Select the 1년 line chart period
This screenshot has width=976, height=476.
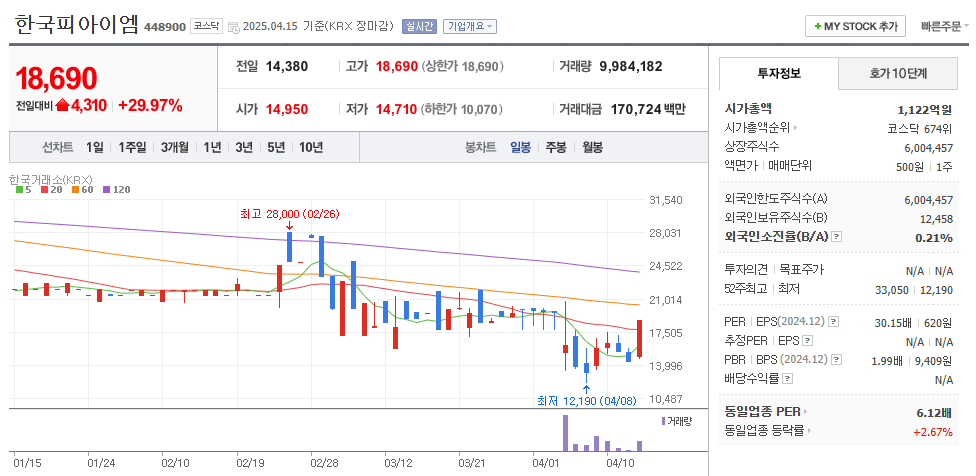tap(212, 147)
